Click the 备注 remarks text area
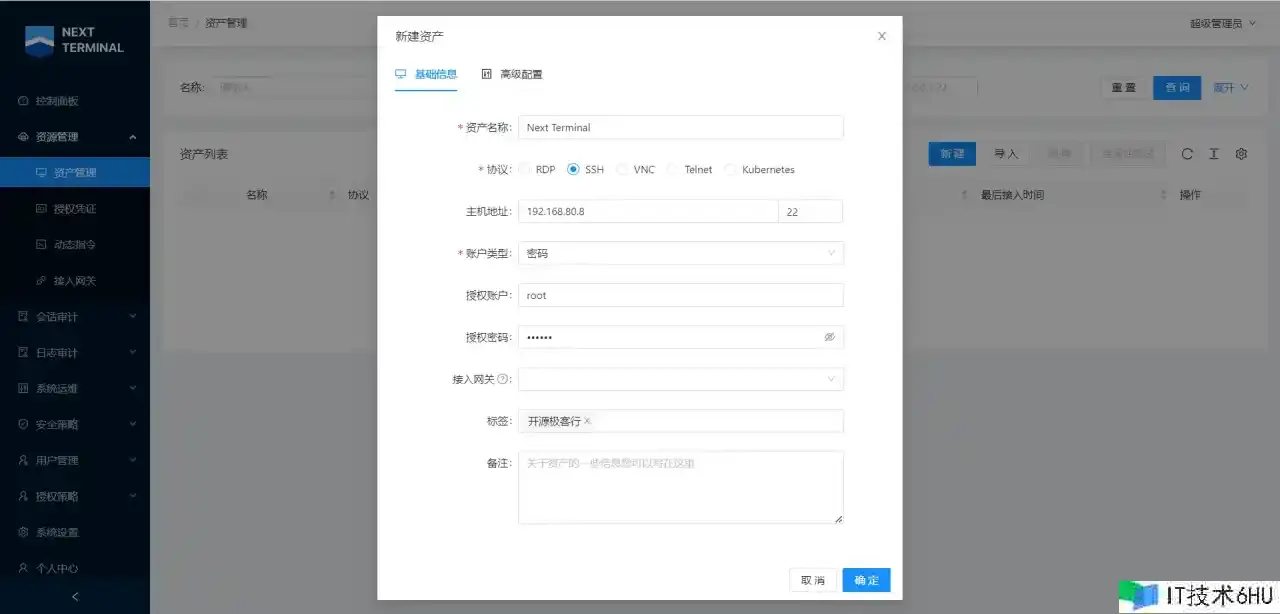Viewport: 1280px width, 614px height. click(x=681, y=487)
